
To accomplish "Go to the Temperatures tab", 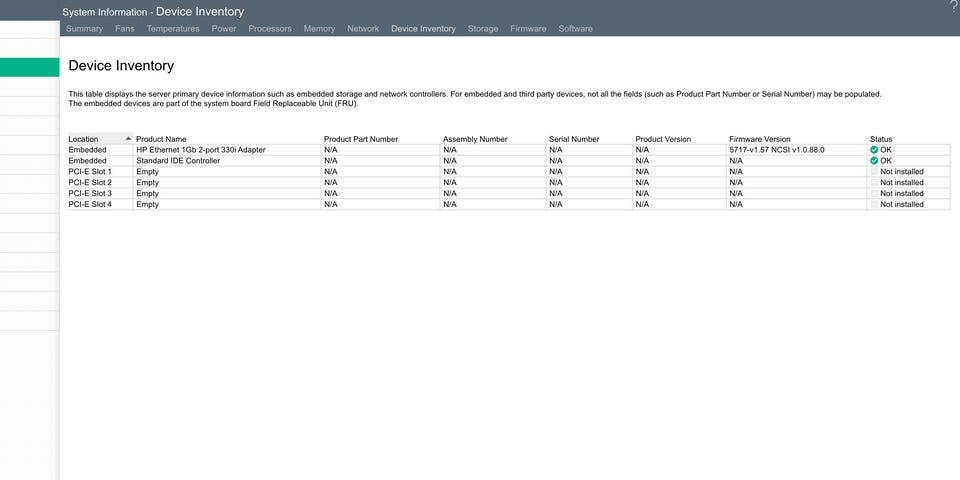I will point(173,29).
